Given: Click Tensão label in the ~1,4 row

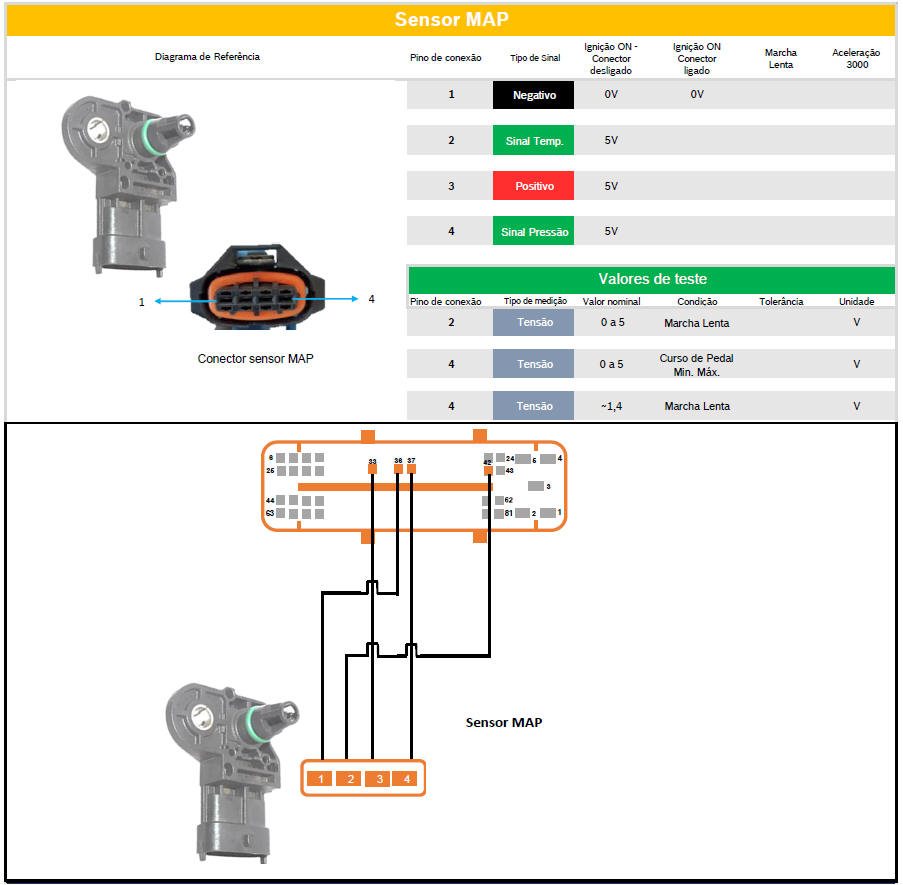Looking at the screenshot, I should [533, 406].
